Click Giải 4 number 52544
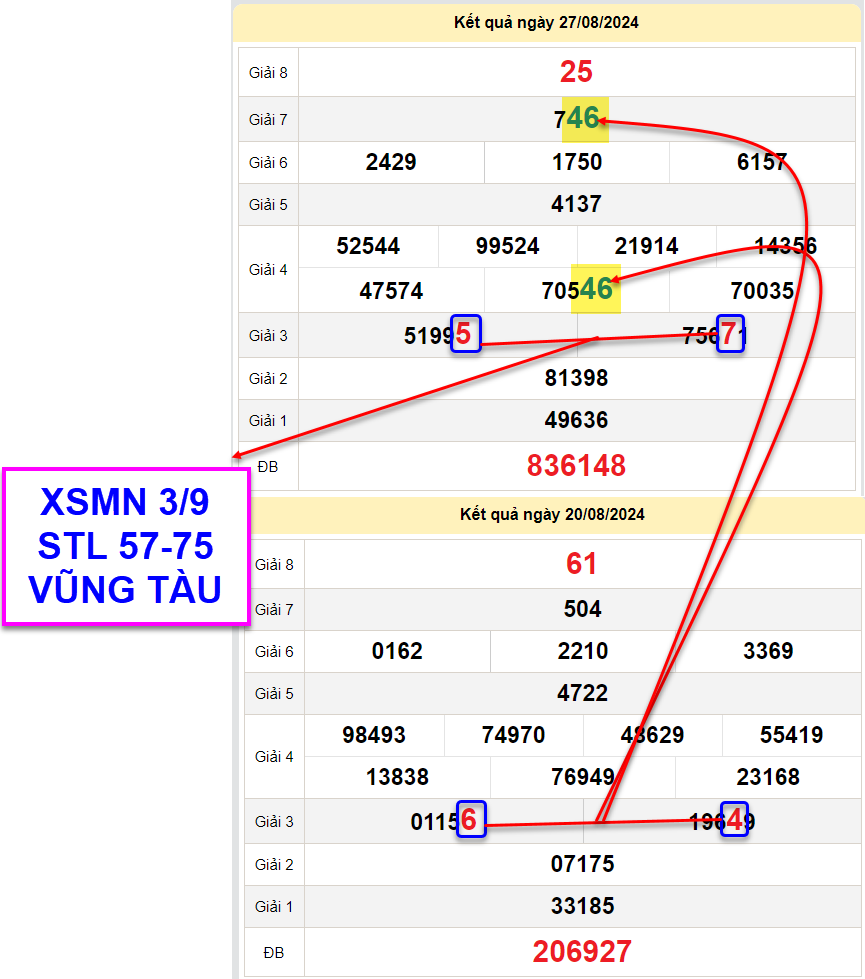865x979 pixels. tap(368, 246)
